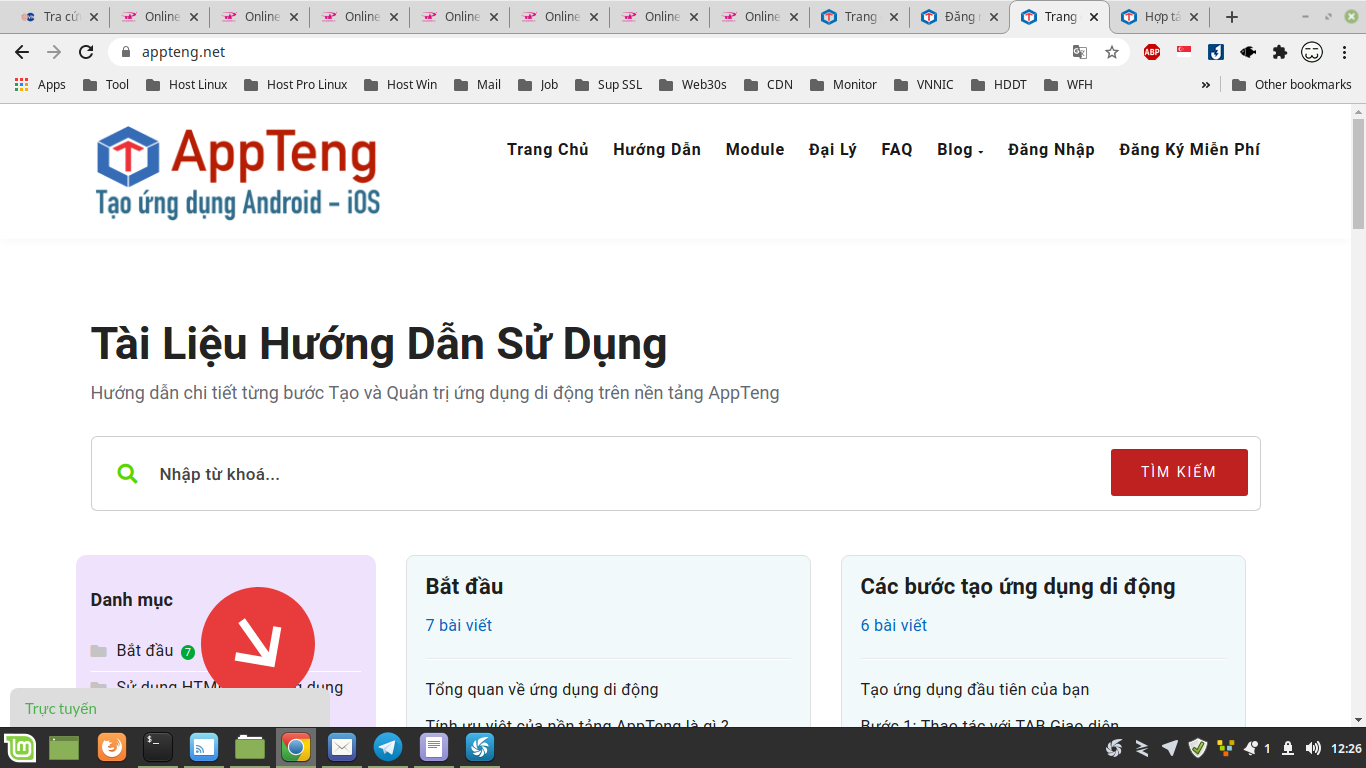The image size is (1366, 768).
Task: Click the volume icon in system tray
Action: point(1313,748)
